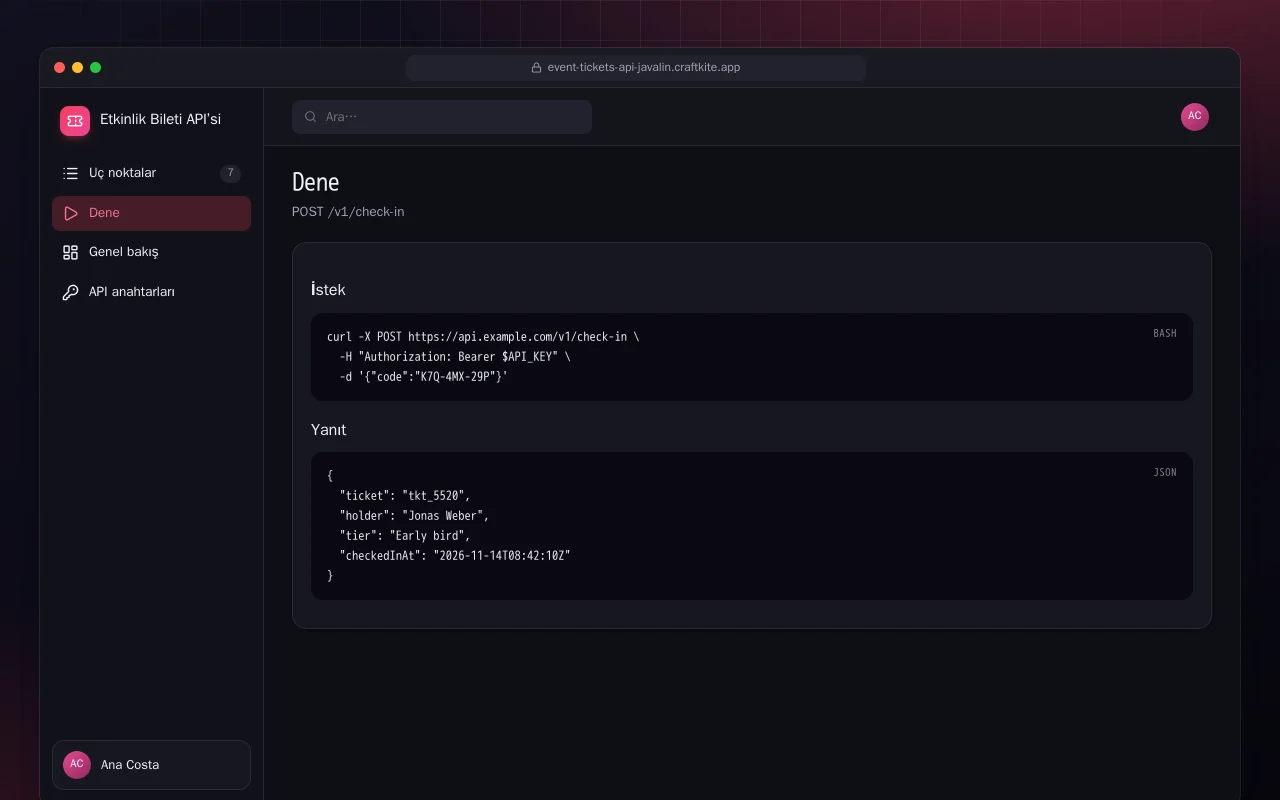The height and width of the screenshot is (800, 1280).
Task: Click the "holder": "Jonas Weber" line
Action: point(414,516)
